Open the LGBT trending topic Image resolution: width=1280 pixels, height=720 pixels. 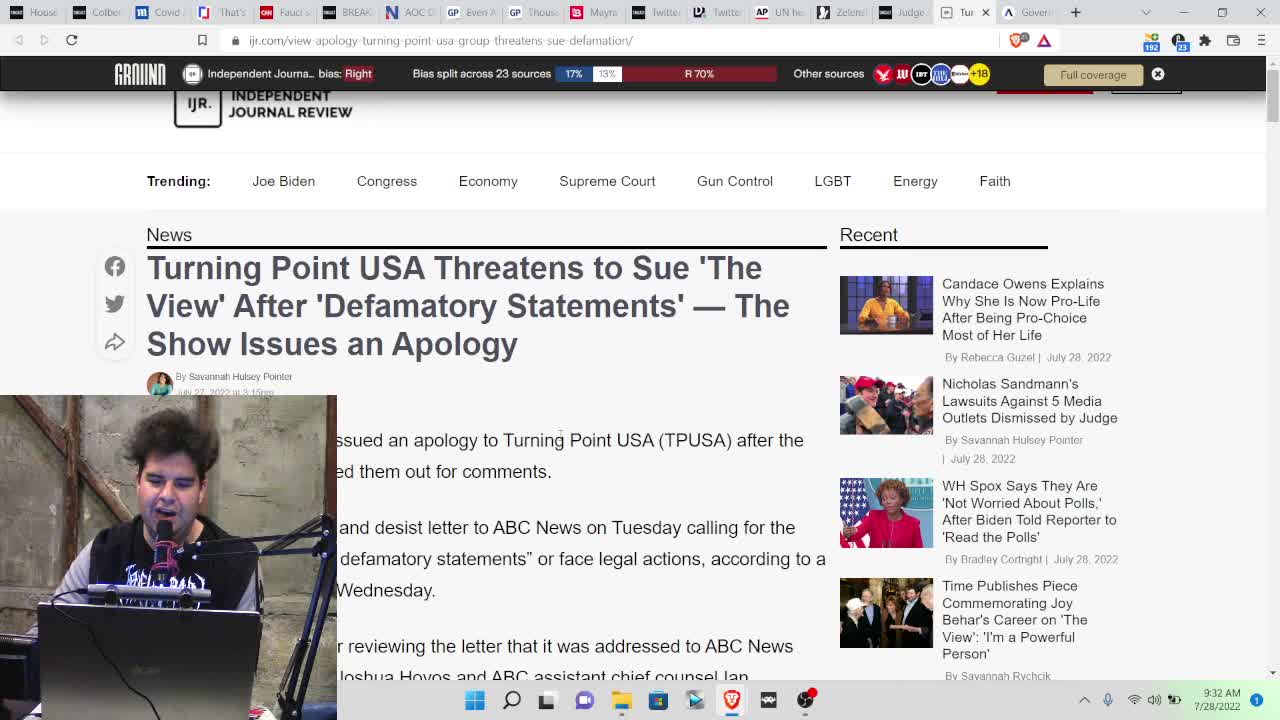pos(832,181)
